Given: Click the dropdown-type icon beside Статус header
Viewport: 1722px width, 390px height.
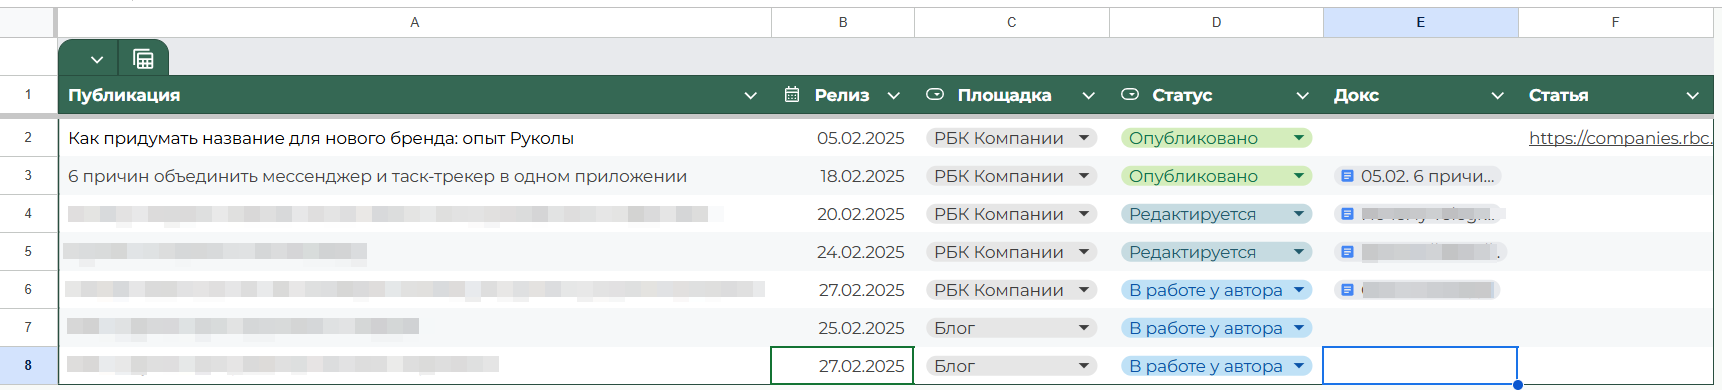Looking at the screenshot, I should [1130, 95].
